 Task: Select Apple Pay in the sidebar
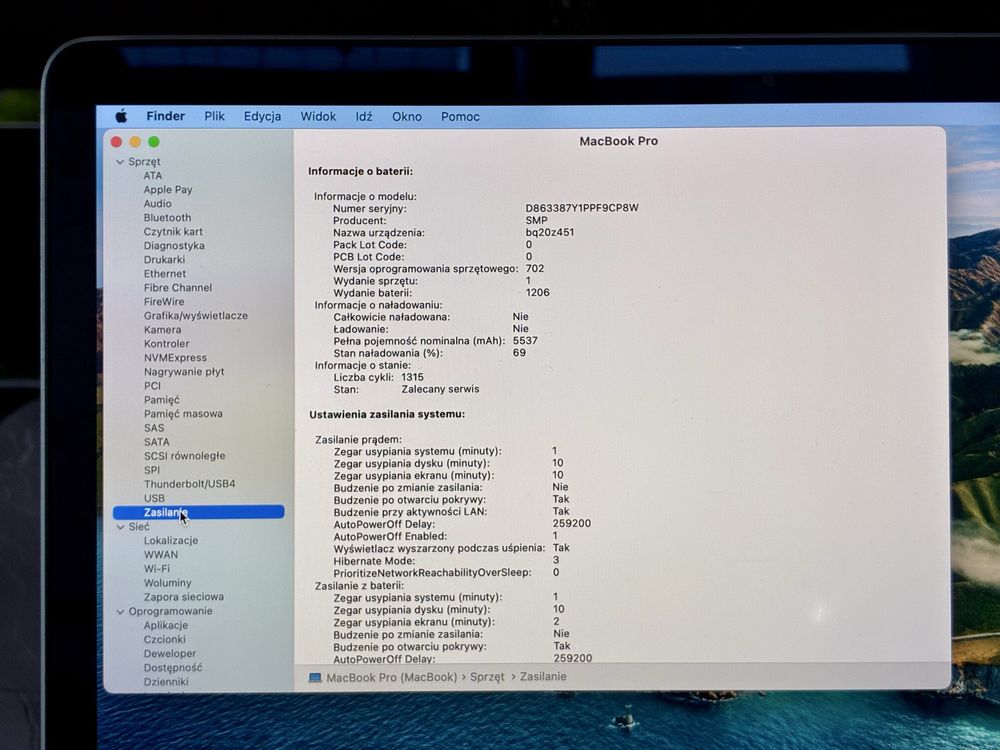(x=168, y=189)
